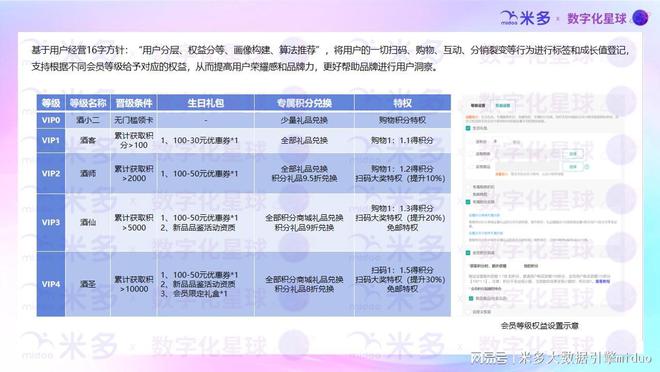Select the 生日礼包 column header

tap(205, 103)
